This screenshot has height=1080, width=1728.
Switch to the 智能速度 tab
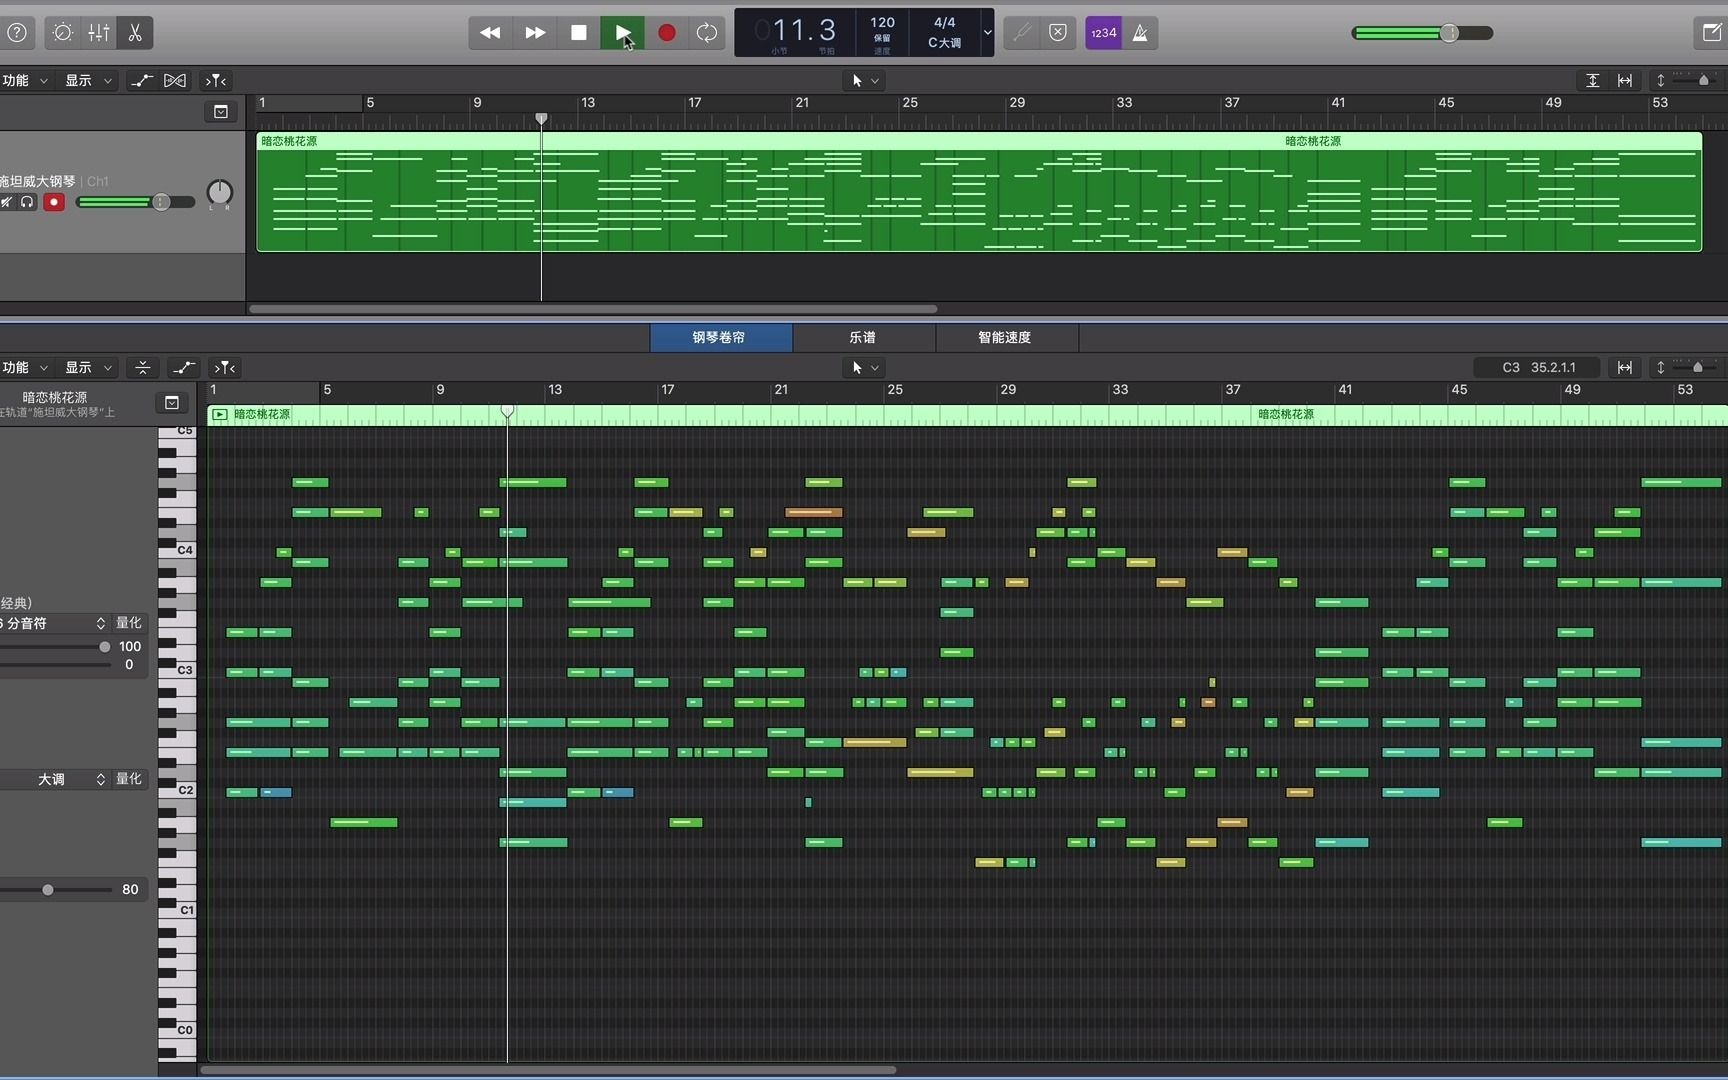click(1006, 337)
